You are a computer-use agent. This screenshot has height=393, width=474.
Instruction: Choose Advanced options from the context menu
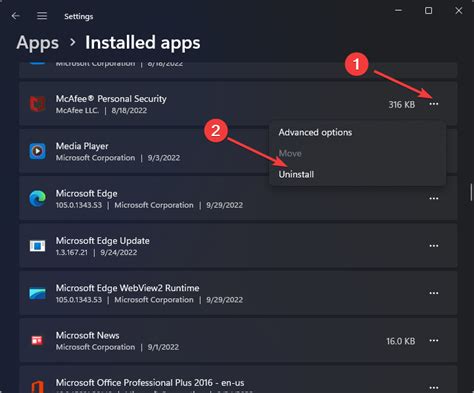(x=315, y=132)
